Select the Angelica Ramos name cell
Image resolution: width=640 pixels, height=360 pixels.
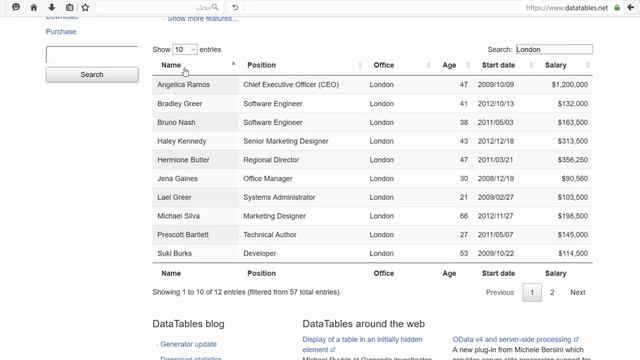tap(195, 85)
